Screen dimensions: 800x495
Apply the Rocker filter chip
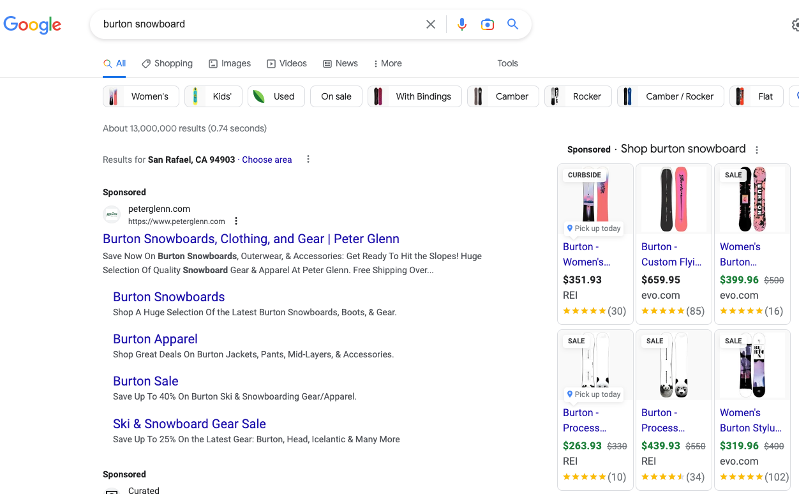tap(578, 96)
